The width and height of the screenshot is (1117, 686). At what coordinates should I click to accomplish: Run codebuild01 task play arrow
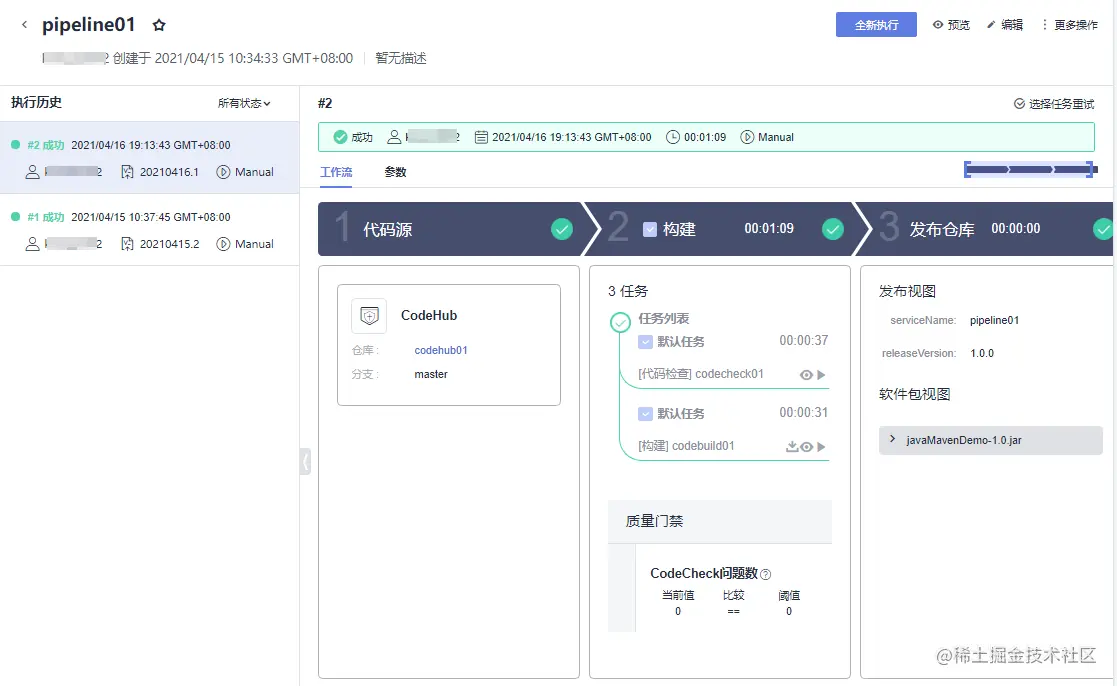click(x=821, y=447)
